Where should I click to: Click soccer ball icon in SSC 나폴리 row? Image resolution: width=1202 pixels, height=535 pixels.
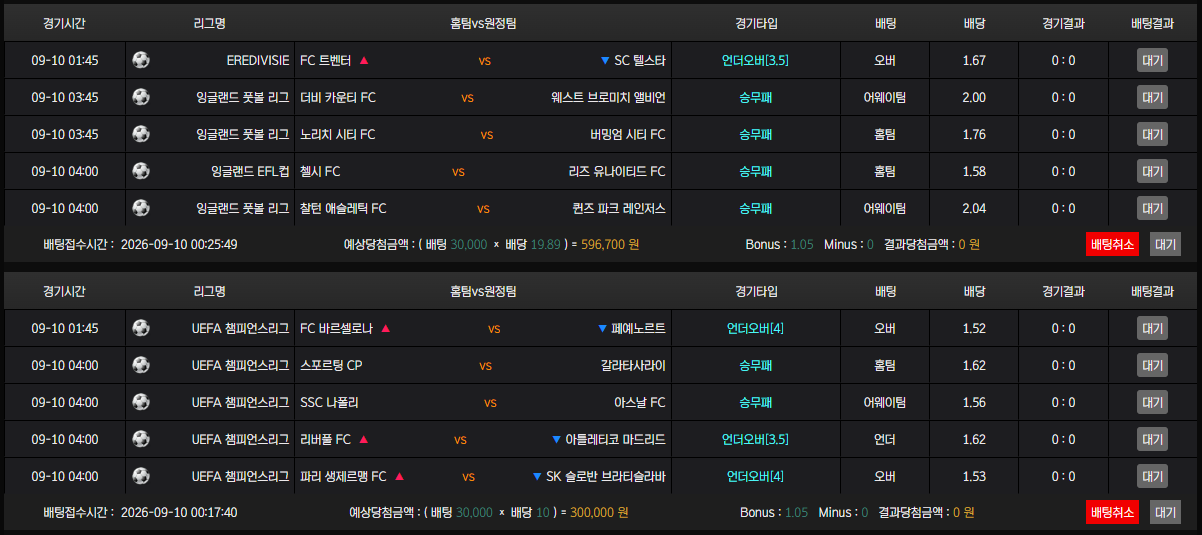coord(141,402)
